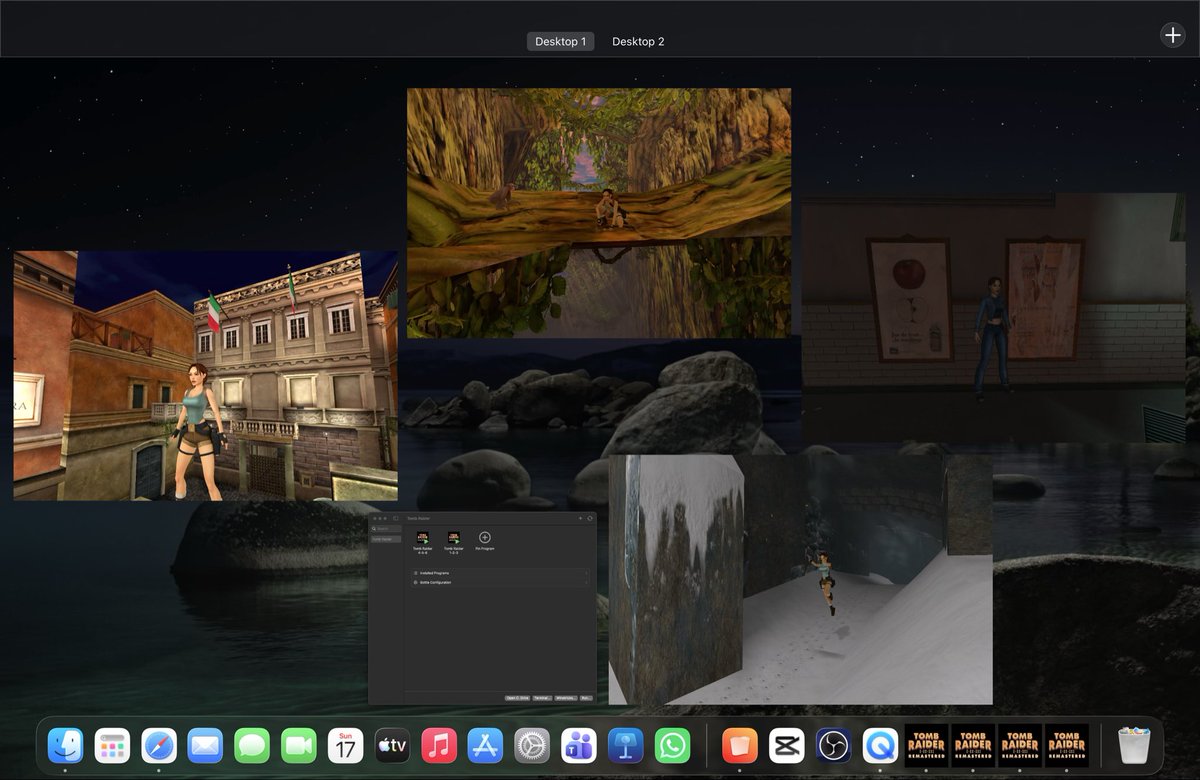The width and height of the screenshot is (1200, 780).
Task: Switch to Desktop 2 space
Action: pos(638,41)
